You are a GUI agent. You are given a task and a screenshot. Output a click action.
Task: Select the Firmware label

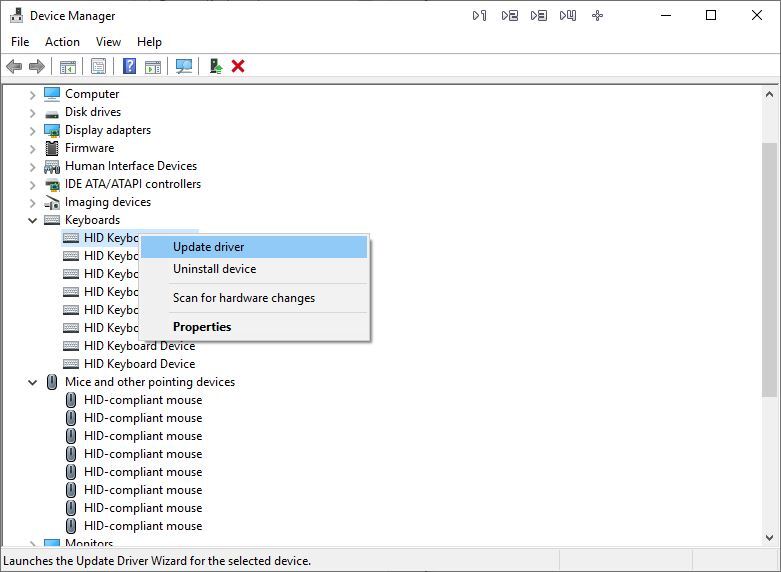tap(90, 148)
